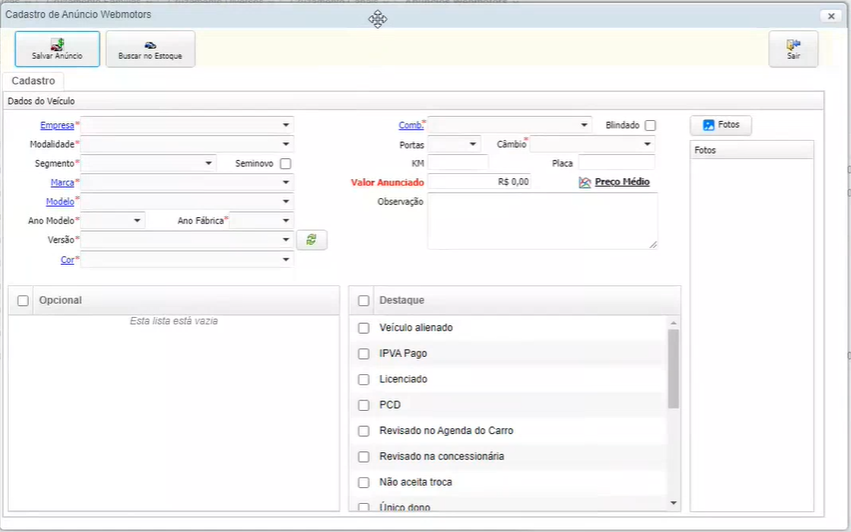Click the Placa input field

click(x=617, y=163)
